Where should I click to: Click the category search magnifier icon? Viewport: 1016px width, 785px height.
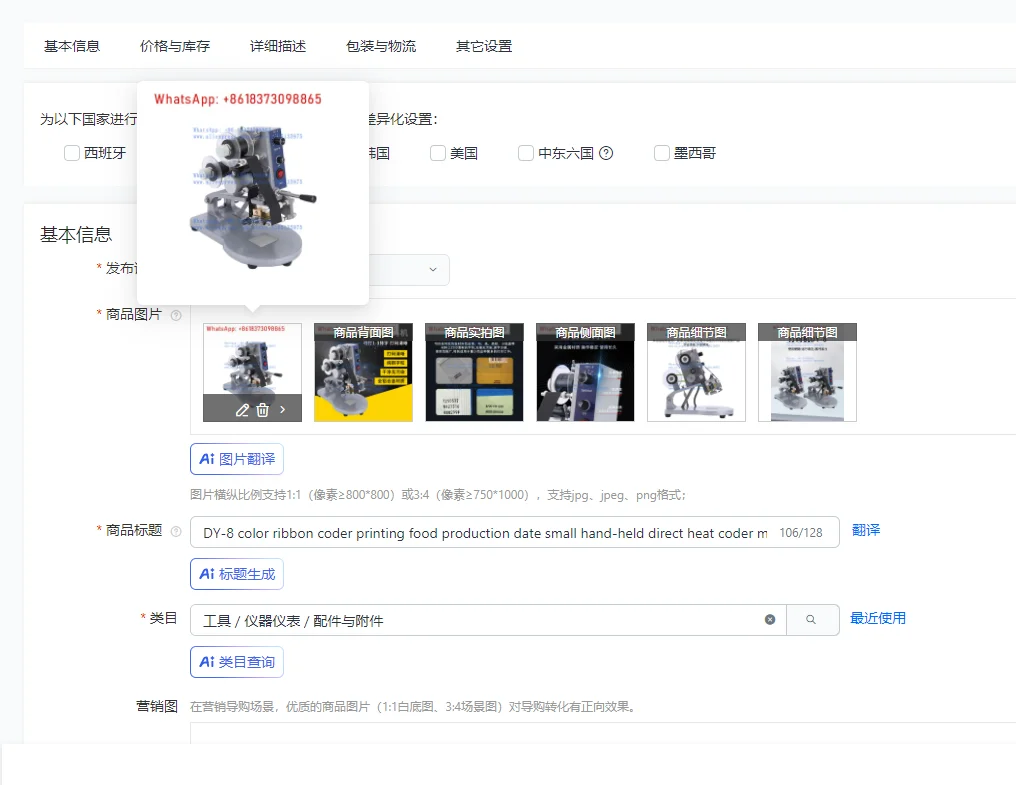(811, 620)
